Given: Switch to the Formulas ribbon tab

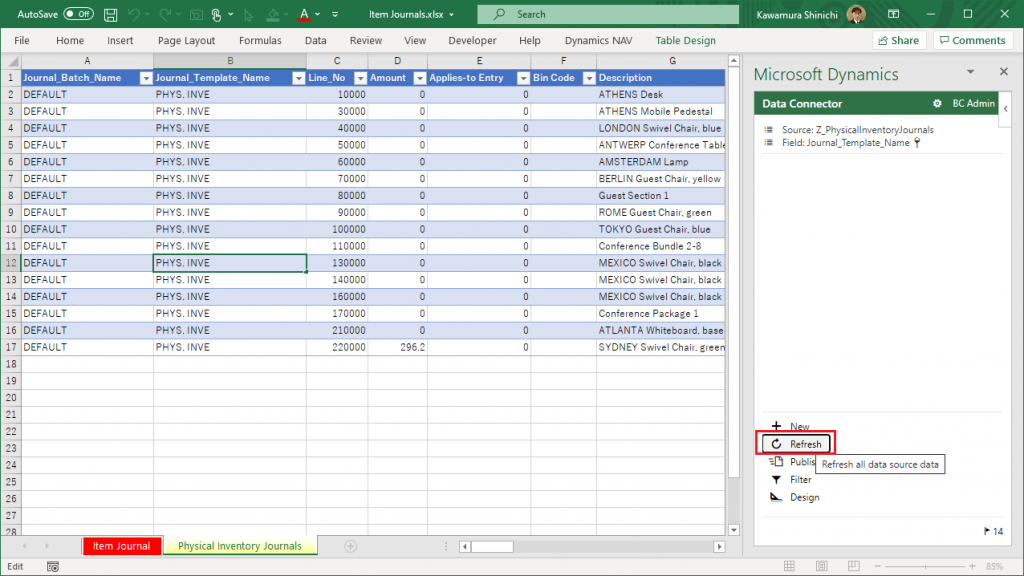Looking at the screenshot, I should point(260,40).
